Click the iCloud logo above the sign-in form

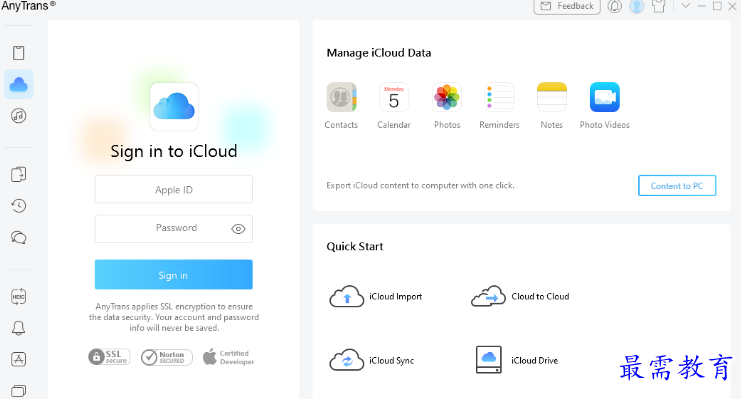point(174,106)
